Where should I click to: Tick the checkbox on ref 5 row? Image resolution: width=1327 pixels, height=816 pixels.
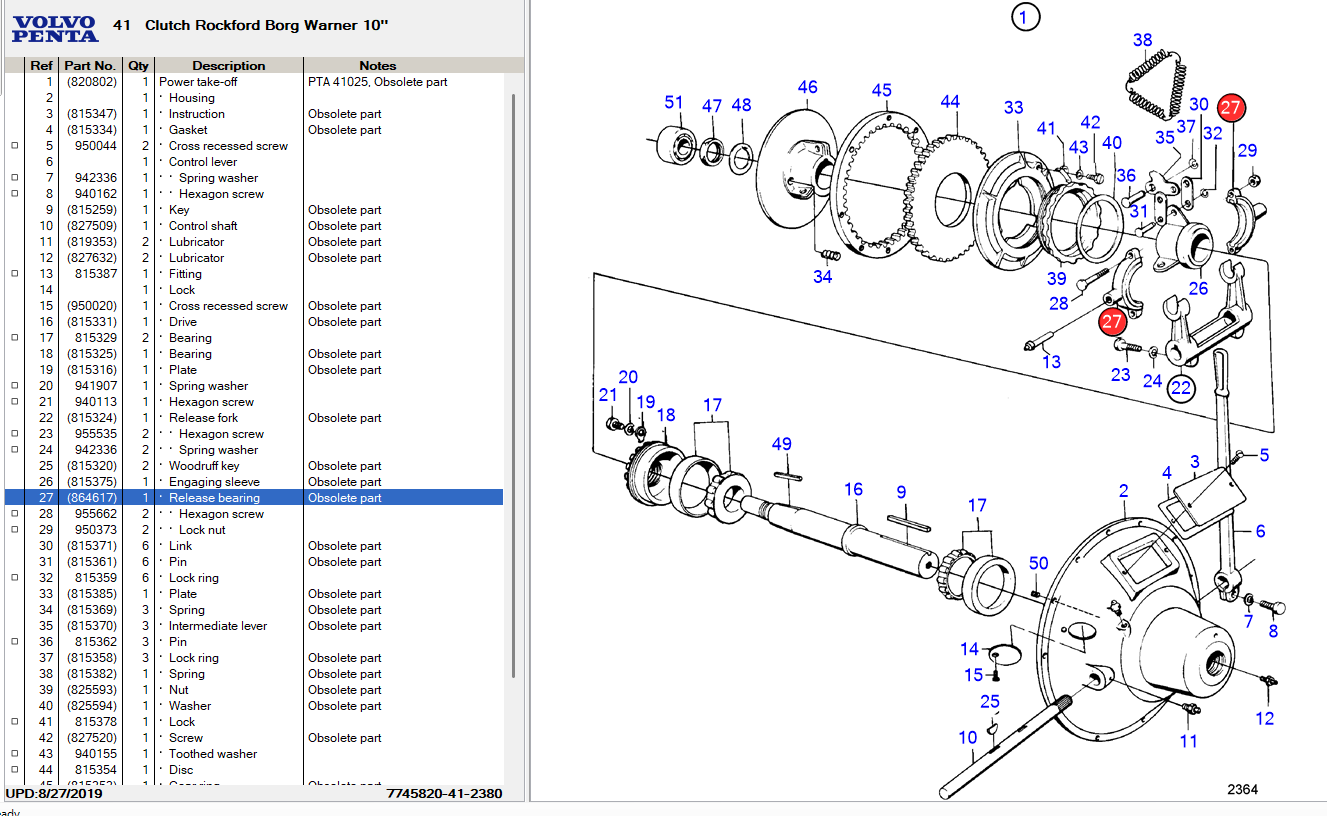coord(14,146)
